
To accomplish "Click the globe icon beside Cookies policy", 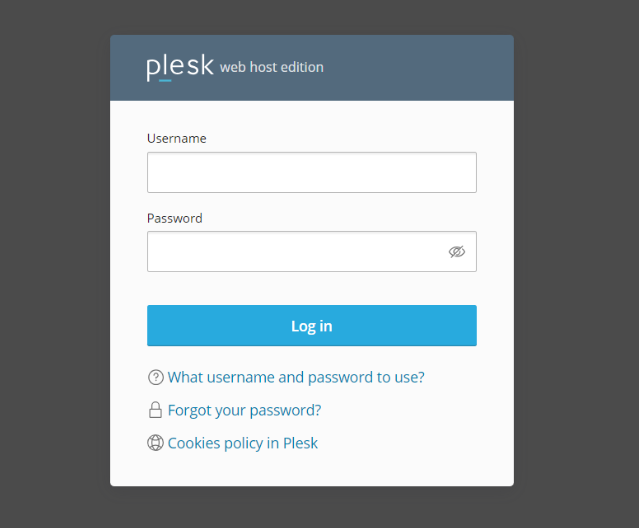I will pyautogui.click(x=155, y=442).
